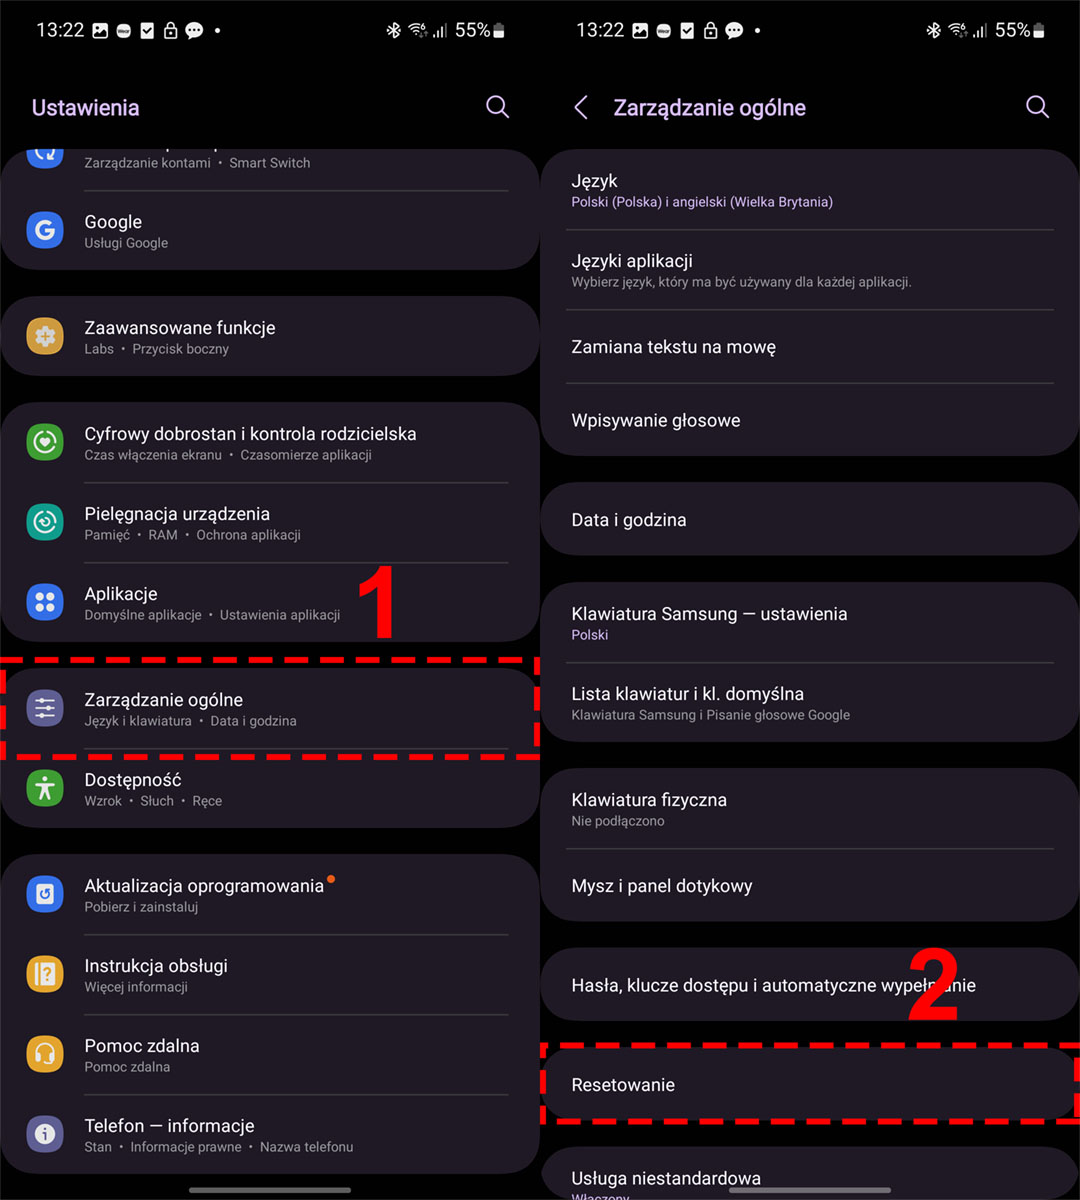Open the Google services icon entry
The image size is (1080, 1200).
tap(45, 230)
